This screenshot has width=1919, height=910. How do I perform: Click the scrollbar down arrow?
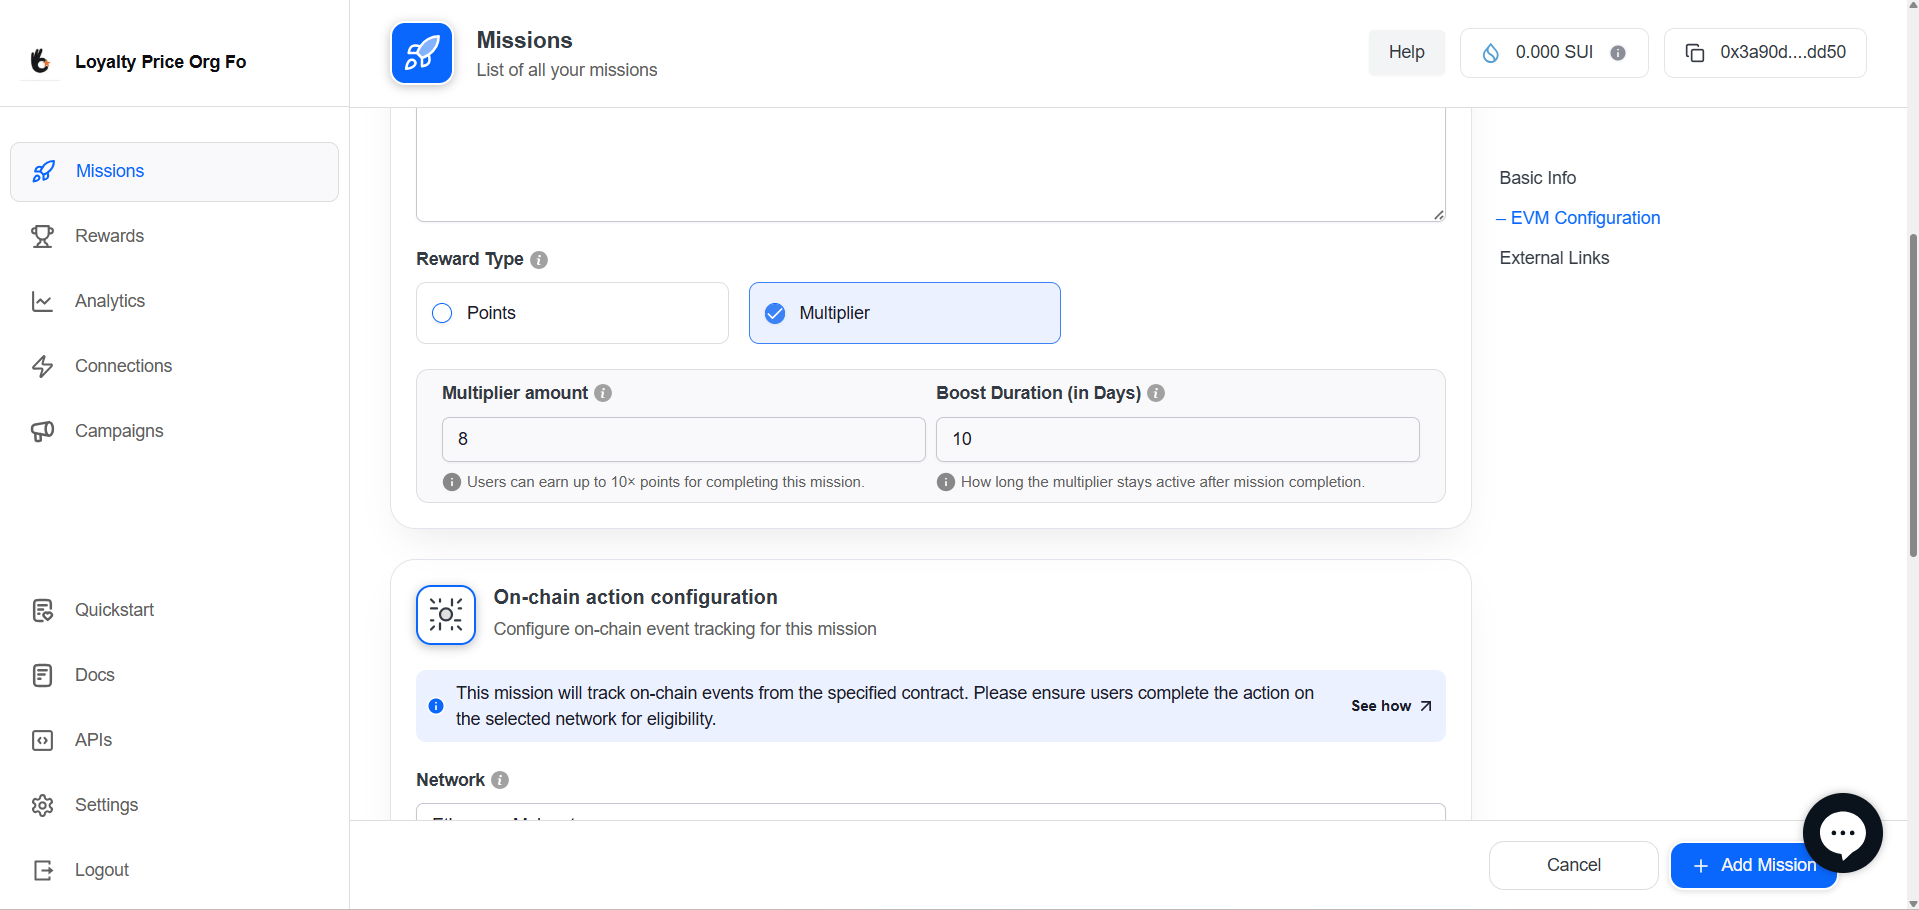[x=1913, y=903]
